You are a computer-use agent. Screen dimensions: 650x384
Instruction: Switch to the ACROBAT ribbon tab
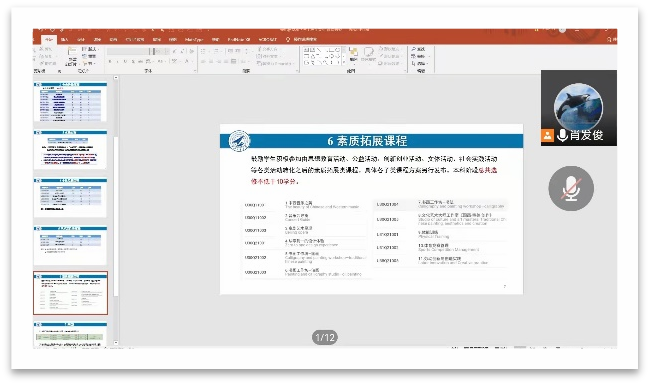click(x=267, y=39)
